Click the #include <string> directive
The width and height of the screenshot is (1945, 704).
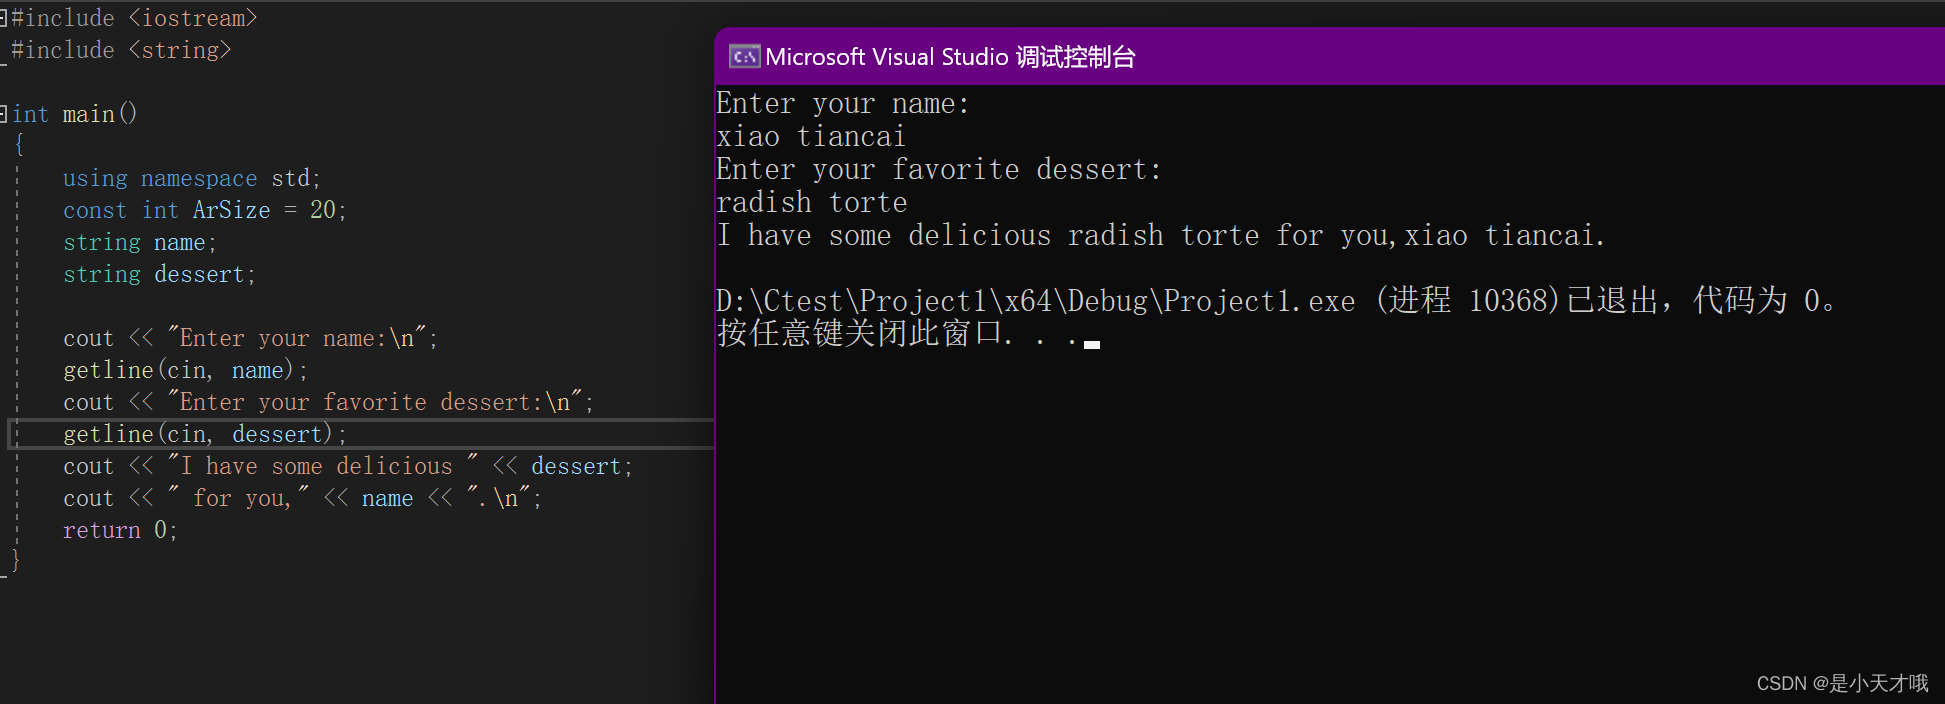[120, 49]
